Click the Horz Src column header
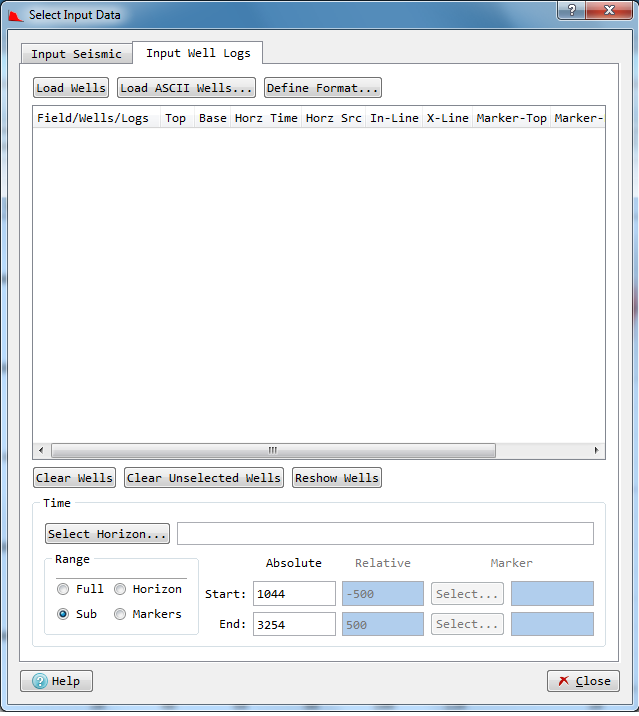 333,118
